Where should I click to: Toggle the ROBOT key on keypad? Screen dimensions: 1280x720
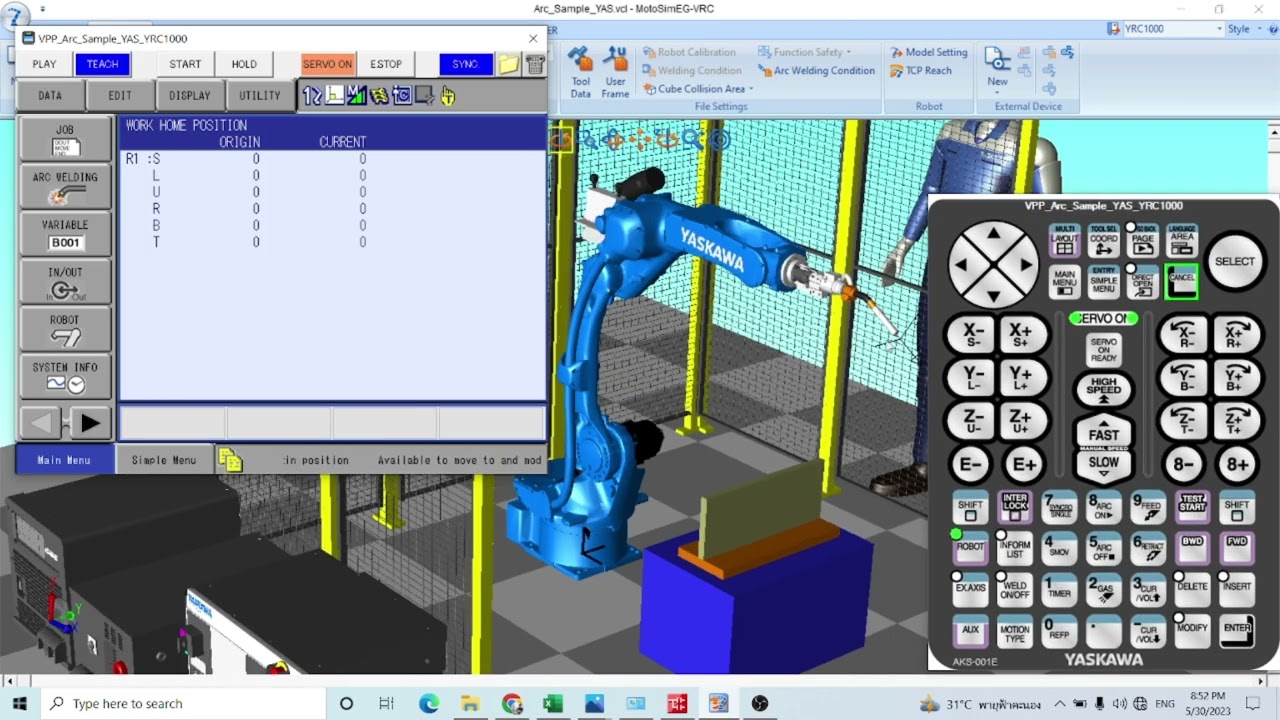pos(970,547)
